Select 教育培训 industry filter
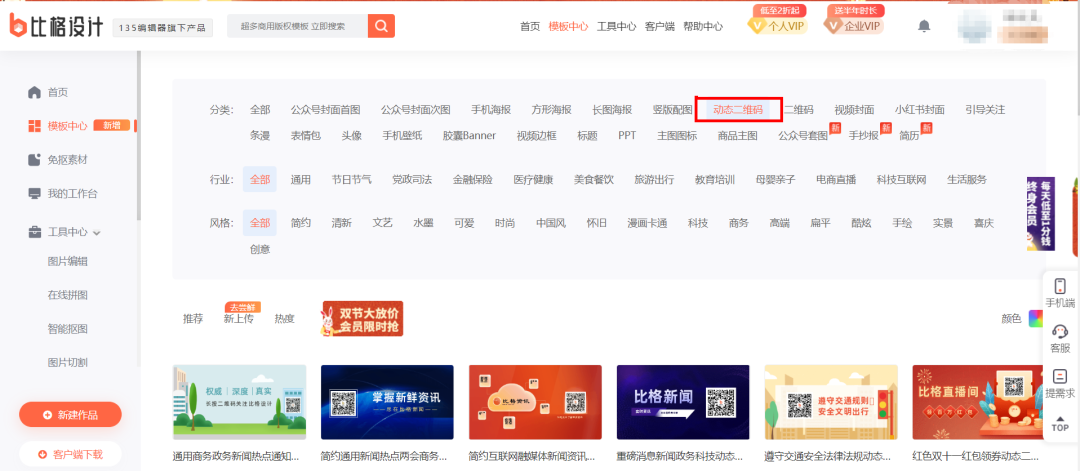The width and height of the screenshot is (1080, 471). tap(715, 180)
